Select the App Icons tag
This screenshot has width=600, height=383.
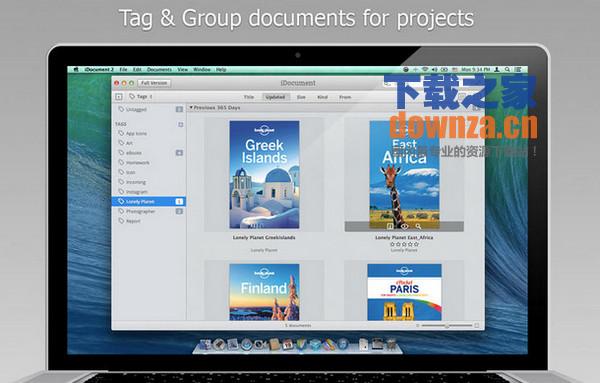coord(149,134)
